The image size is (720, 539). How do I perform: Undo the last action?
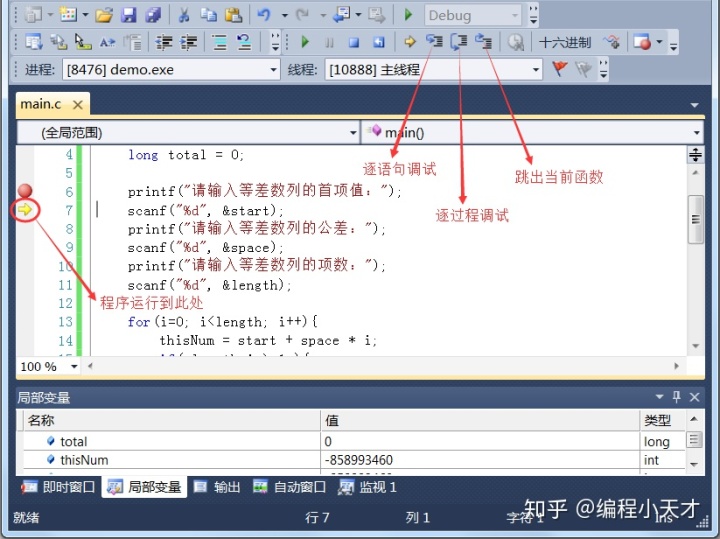click(264, 15)
